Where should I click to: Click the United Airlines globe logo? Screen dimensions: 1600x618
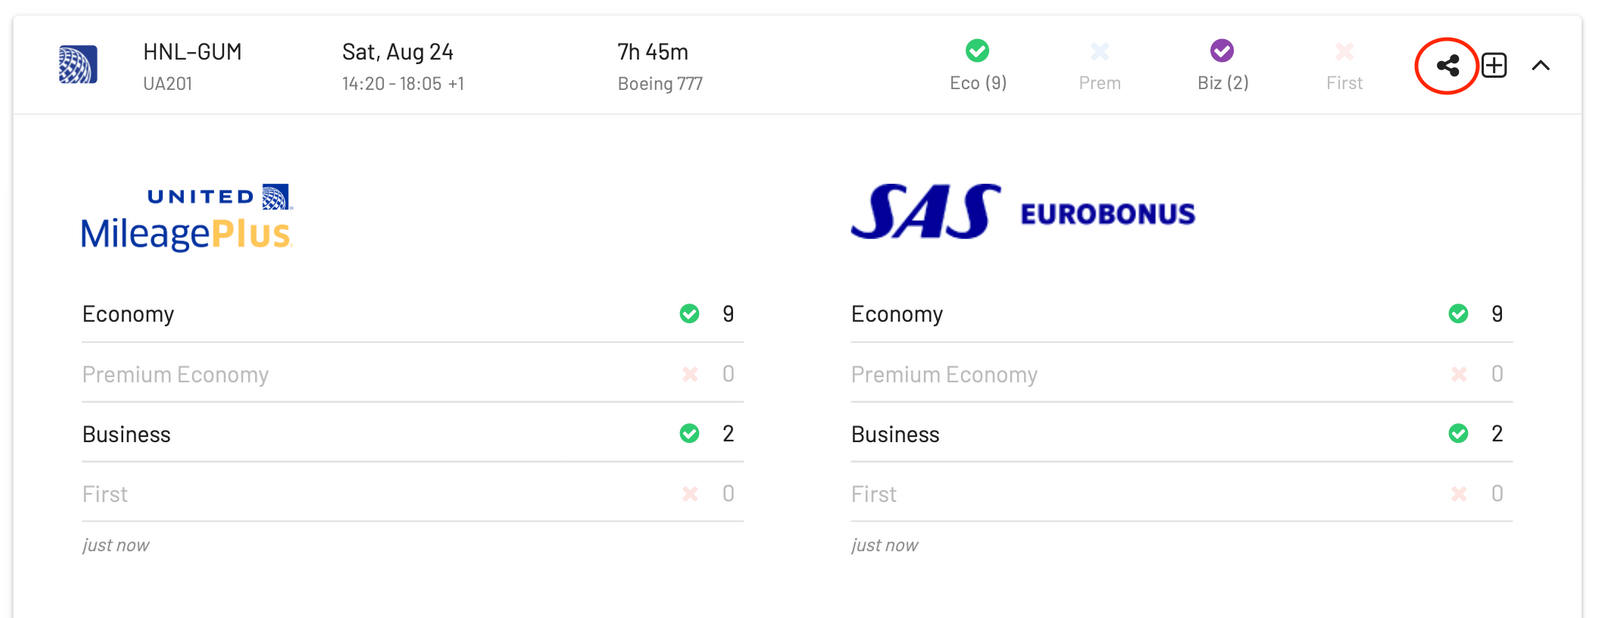point(78,65)
